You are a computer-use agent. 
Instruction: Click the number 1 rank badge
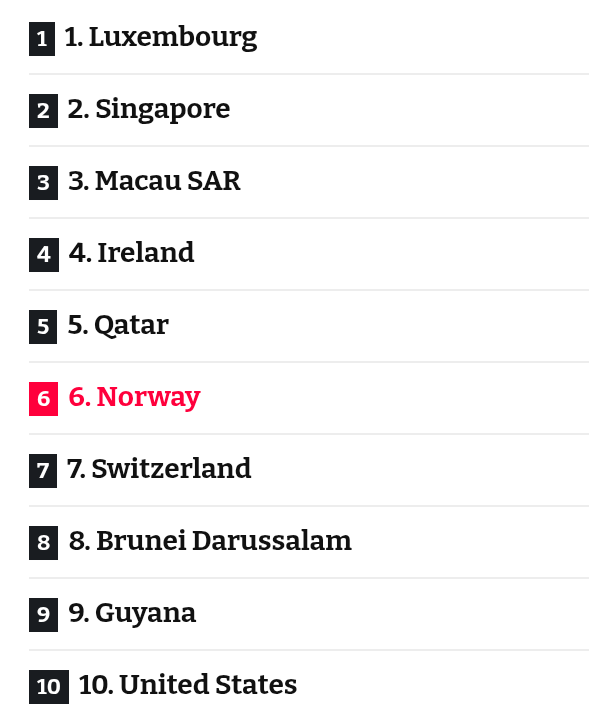42,39
